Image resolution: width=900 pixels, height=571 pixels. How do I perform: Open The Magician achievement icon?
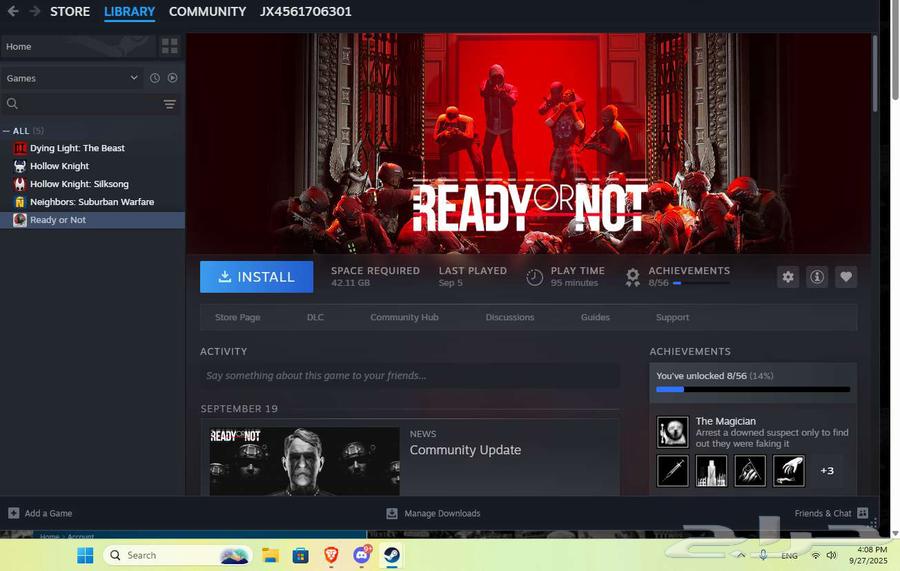pos(672,432)
